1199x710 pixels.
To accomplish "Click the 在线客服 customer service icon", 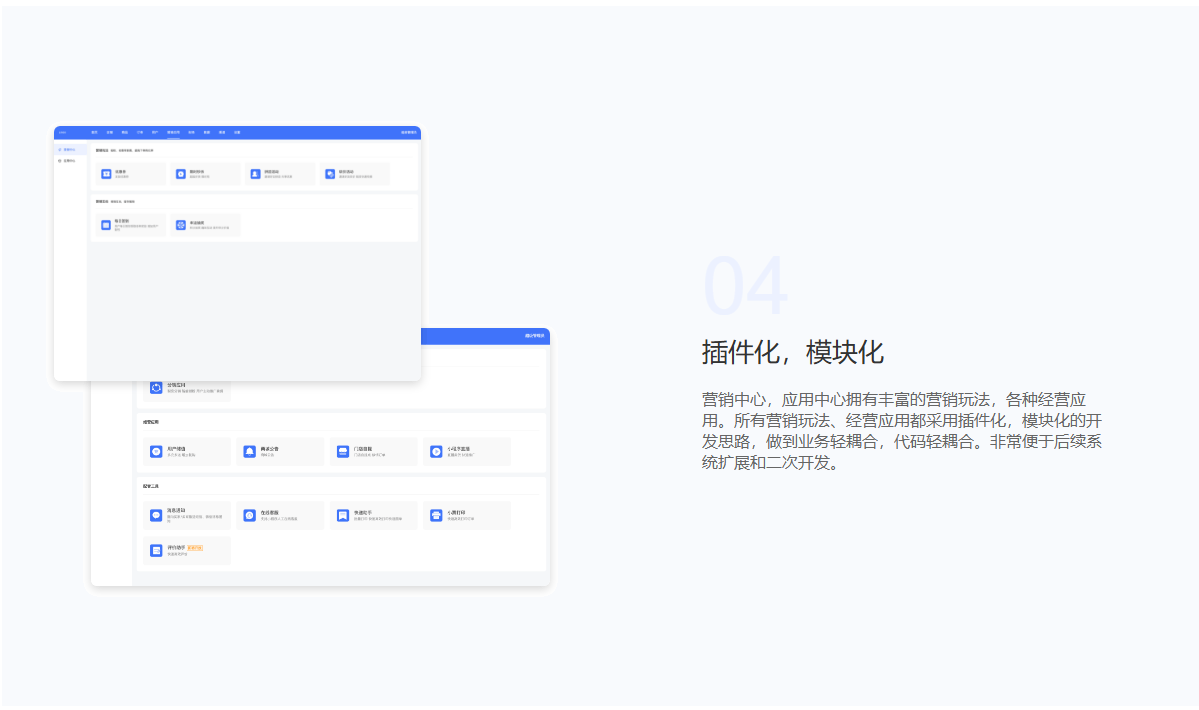I will coord(250,516).
